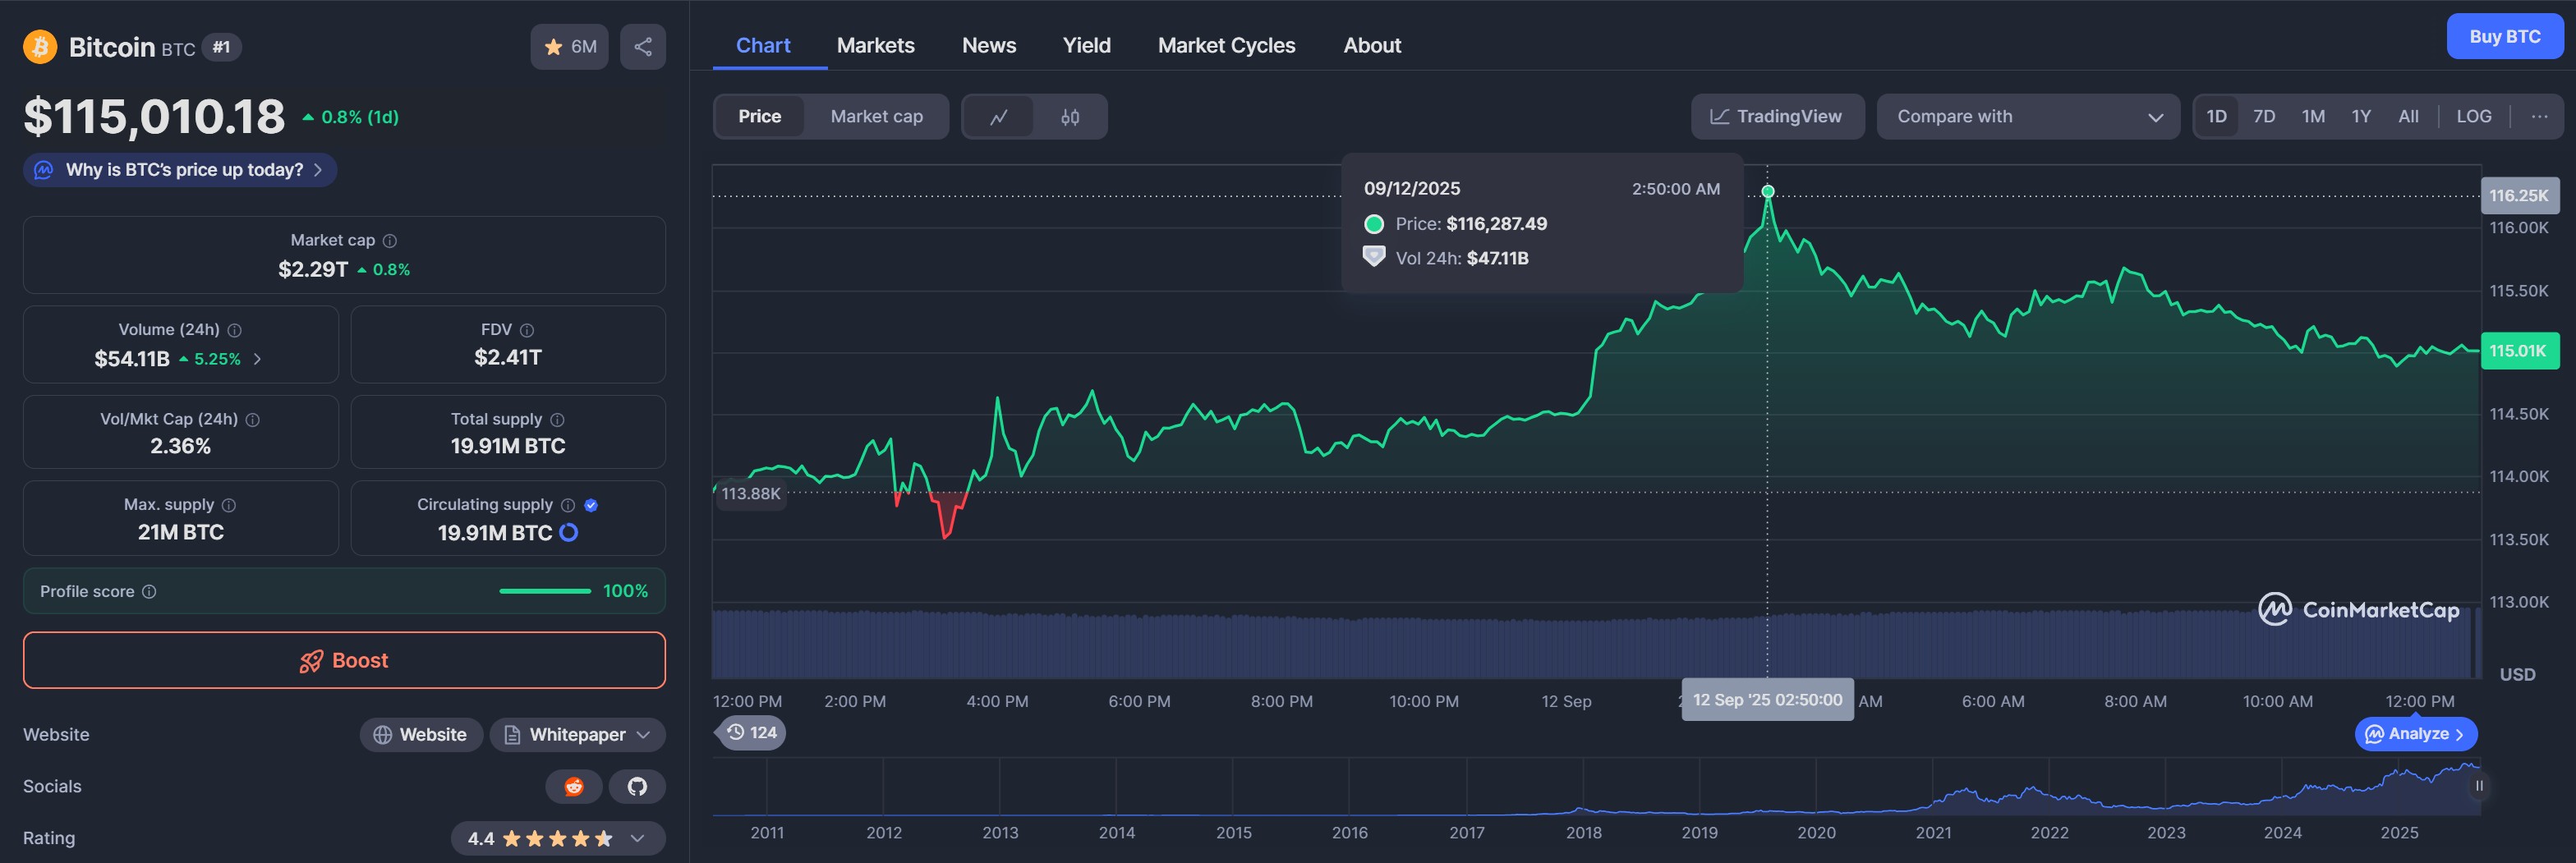Switch to the Markets tab

(x=875, y=46)
